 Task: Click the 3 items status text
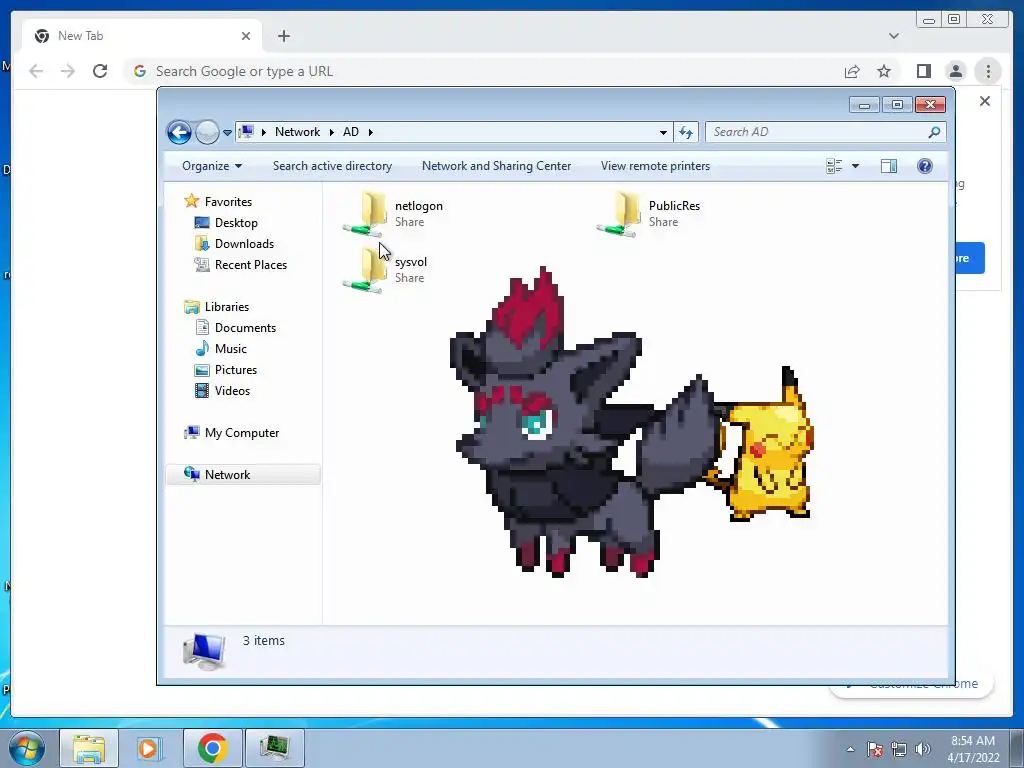point(263,641)
